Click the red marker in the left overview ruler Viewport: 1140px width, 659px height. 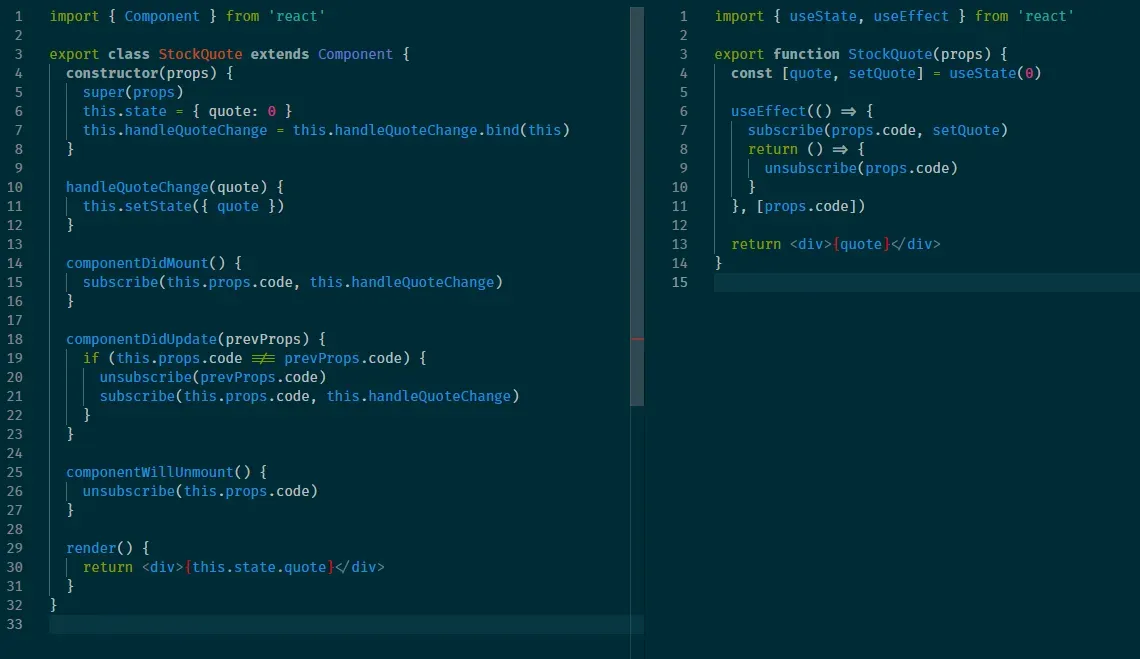[637, 340]
